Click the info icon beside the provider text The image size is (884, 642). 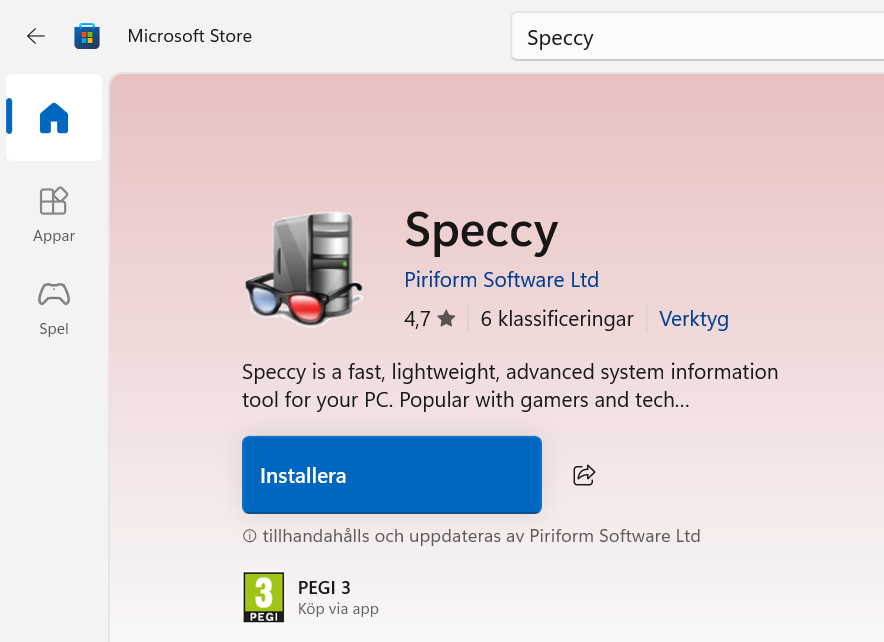click(248, 535)
